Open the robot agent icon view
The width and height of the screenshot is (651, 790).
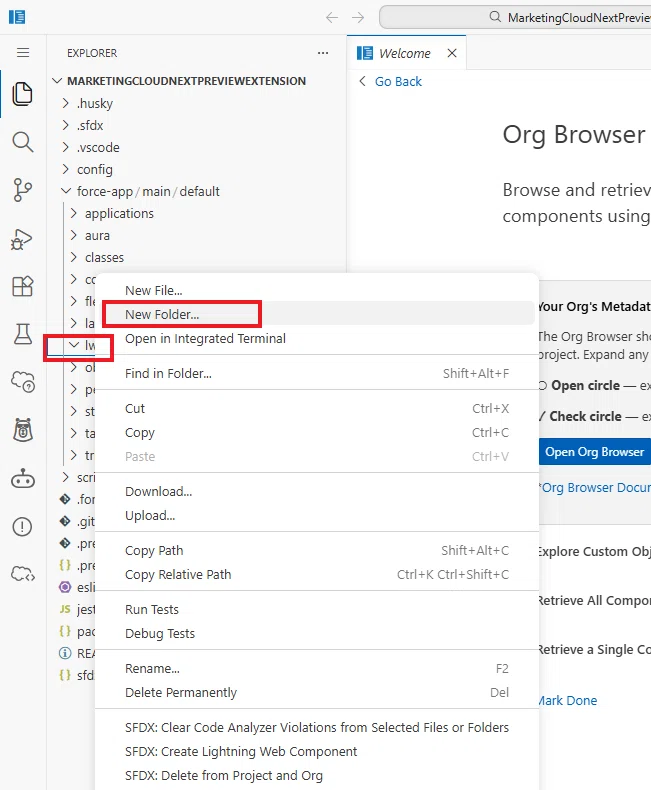23,479
